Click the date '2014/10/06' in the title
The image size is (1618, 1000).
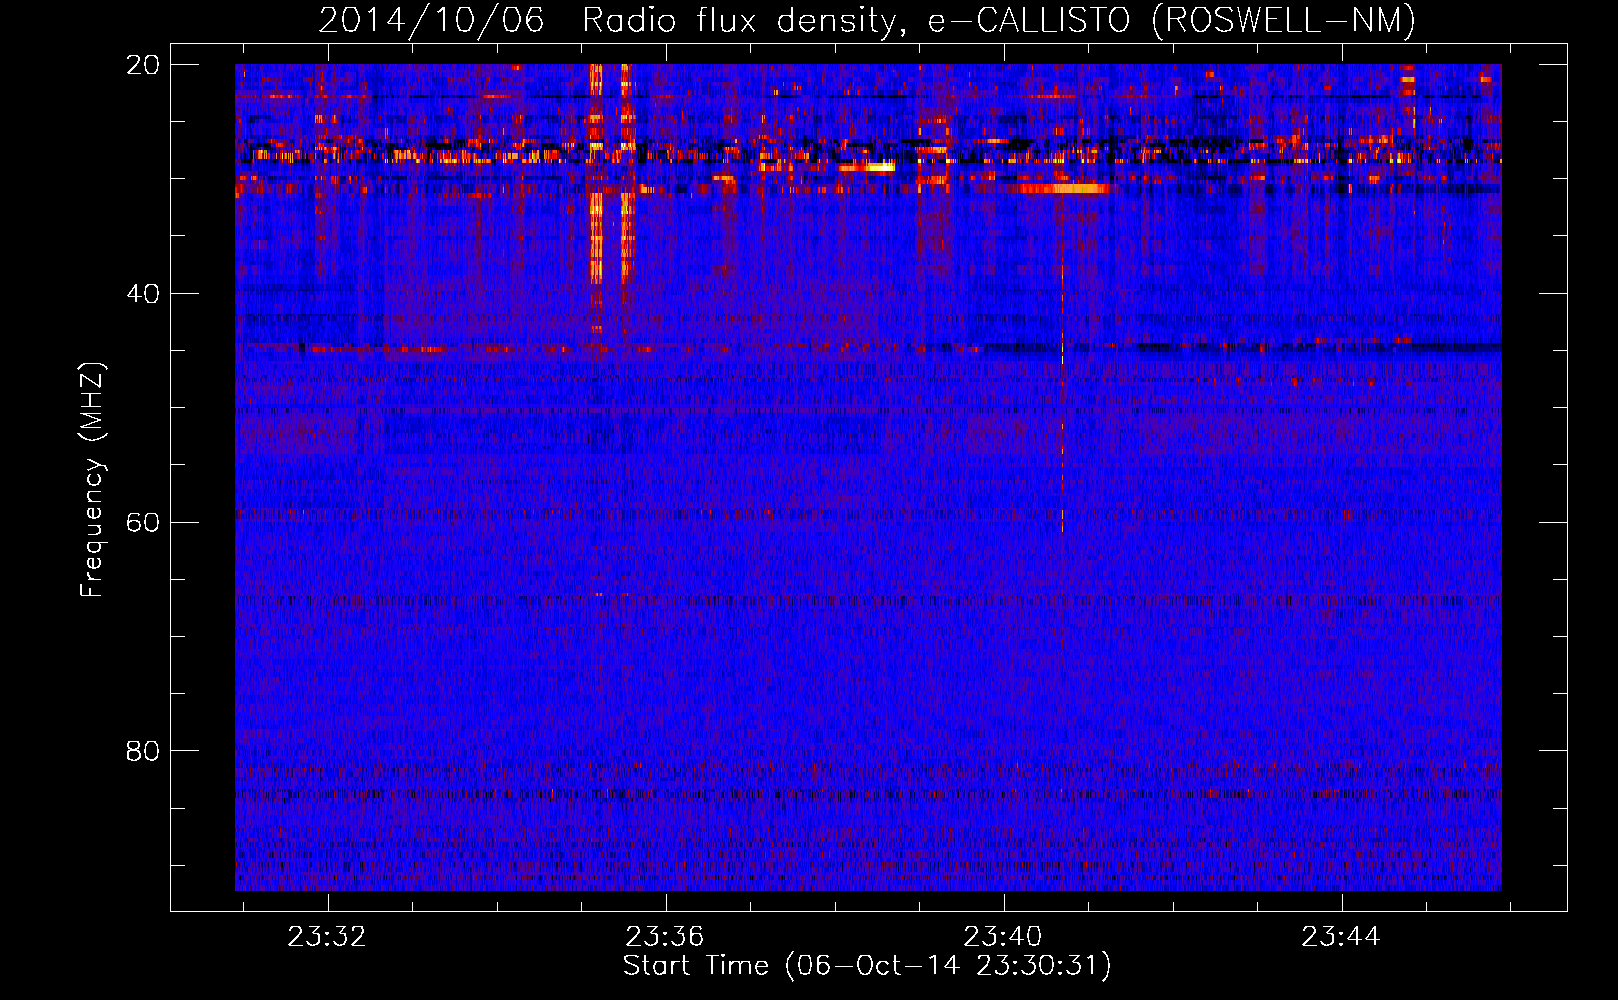click(431, 20)
